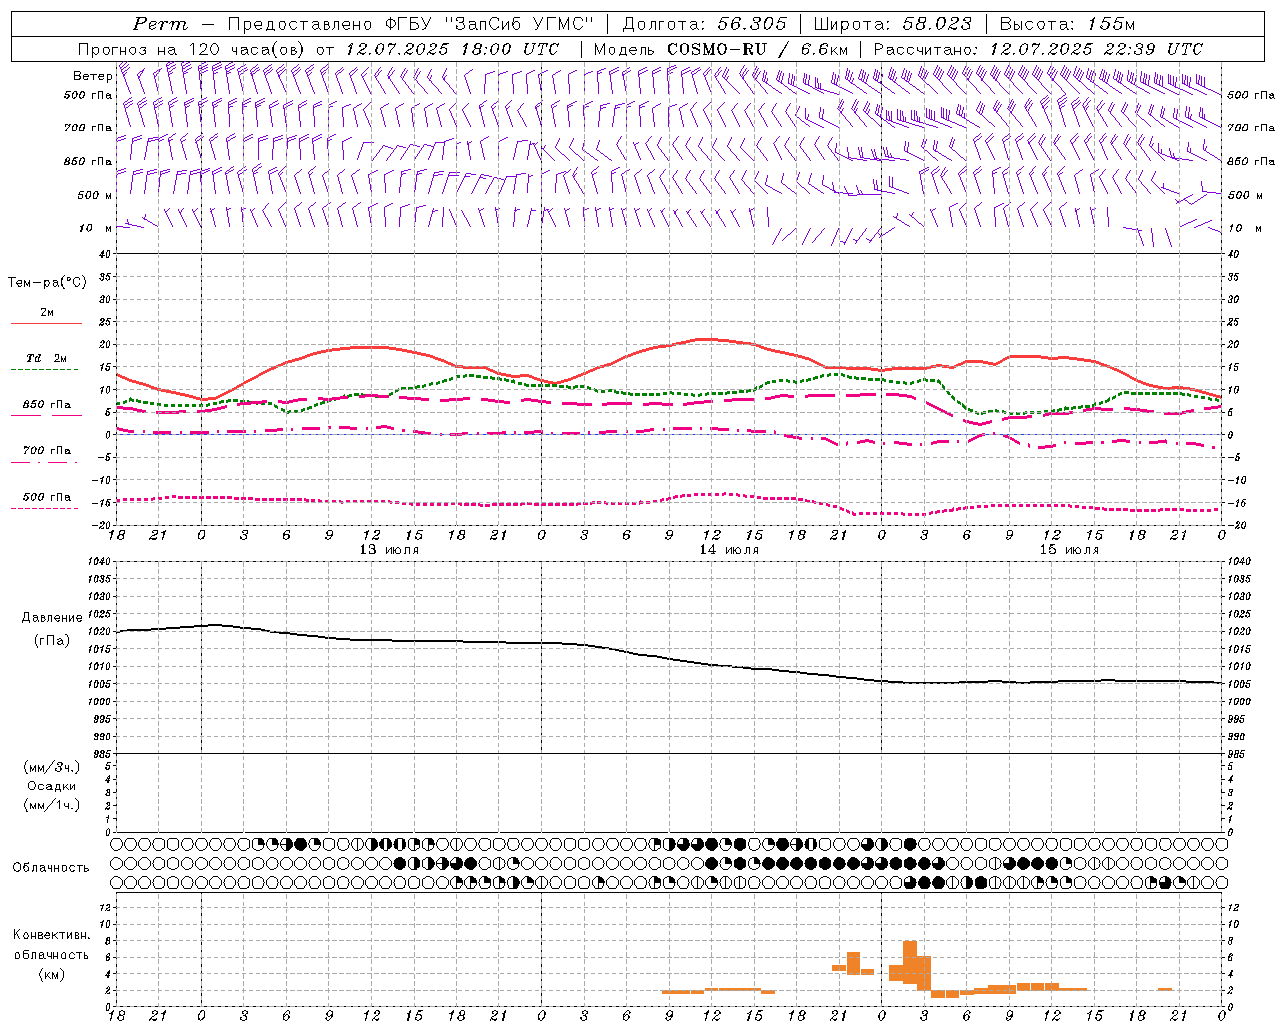
Task: Click the 'Высота: 155м' elevation text
Action: tap(1068, 24)
